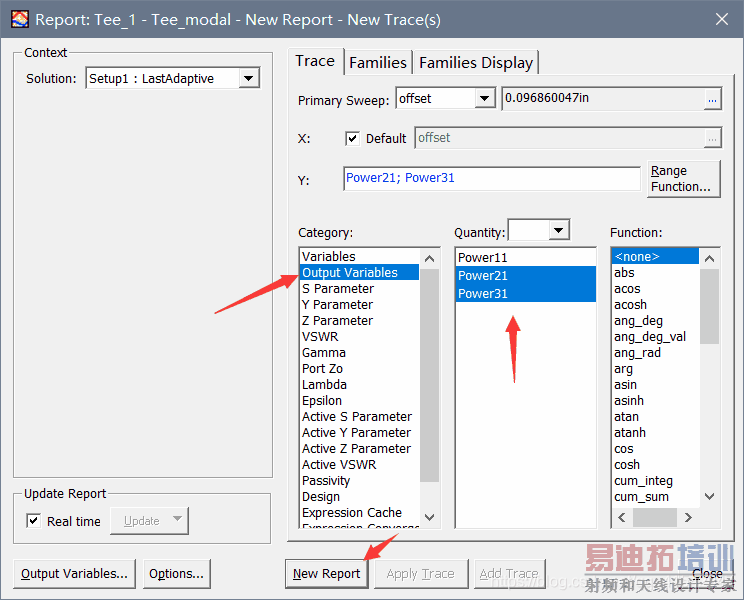Click the HFSS app icon in title bar
The image size is (744, 600).
(20, 19)
